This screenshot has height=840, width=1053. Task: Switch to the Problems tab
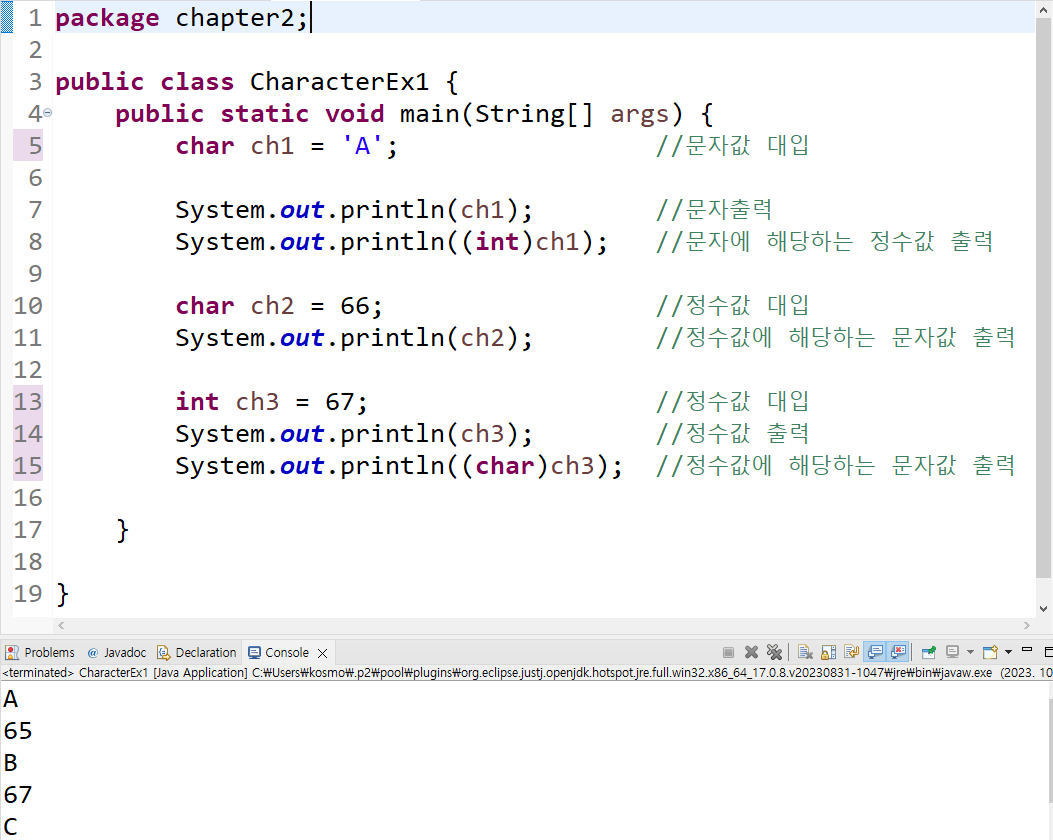point(40,652)
